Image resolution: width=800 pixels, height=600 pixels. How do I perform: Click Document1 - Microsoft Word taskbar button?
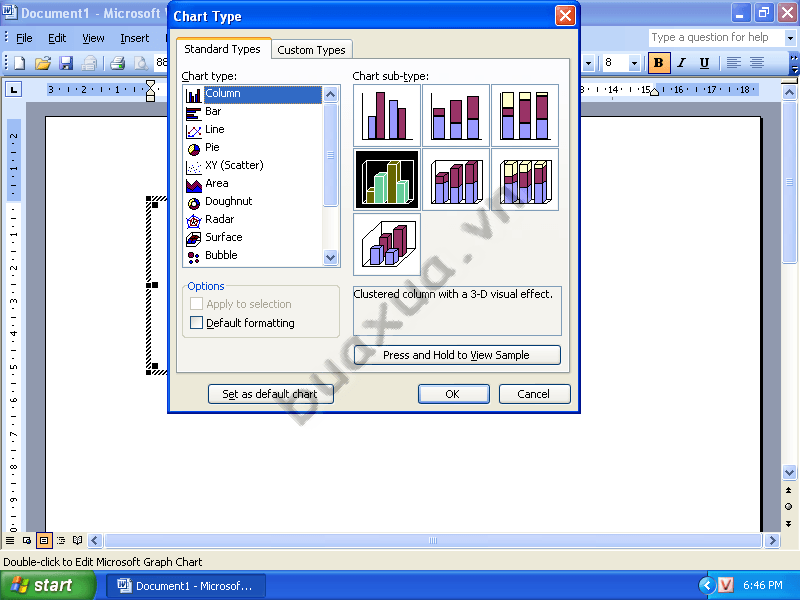(186, 585)
